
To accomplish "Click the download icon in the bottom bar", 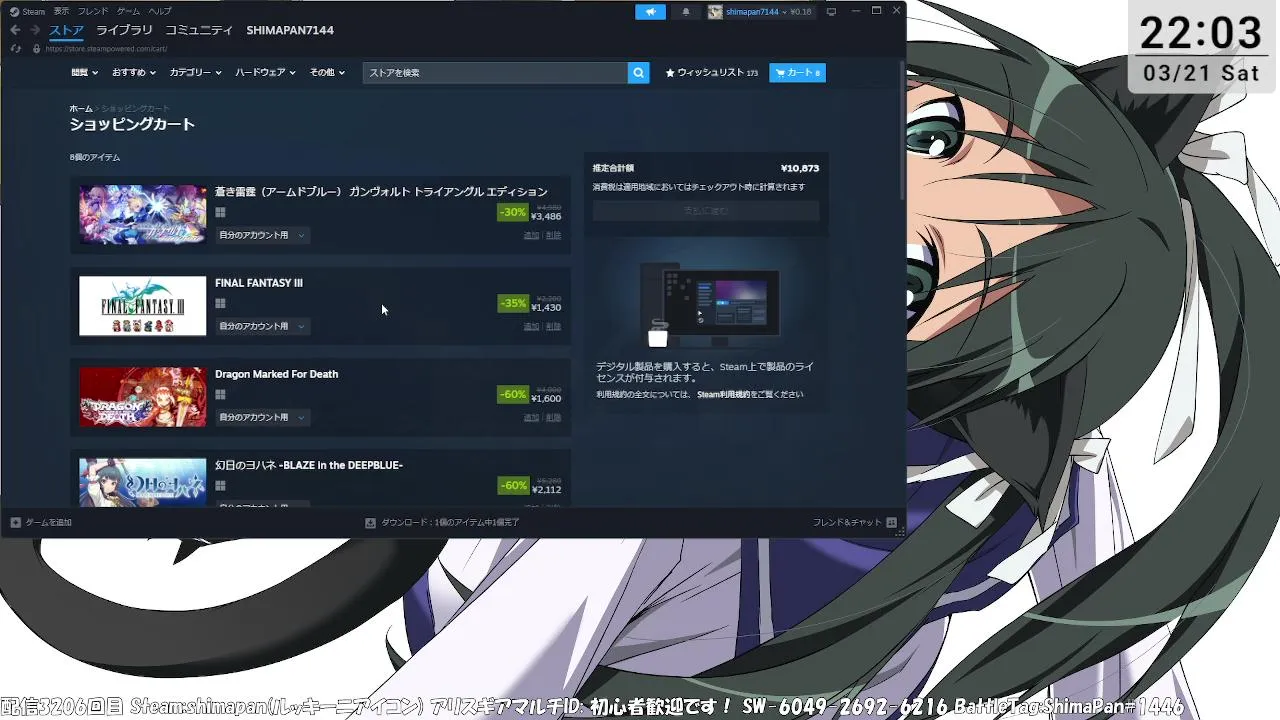I will [370, 522].
